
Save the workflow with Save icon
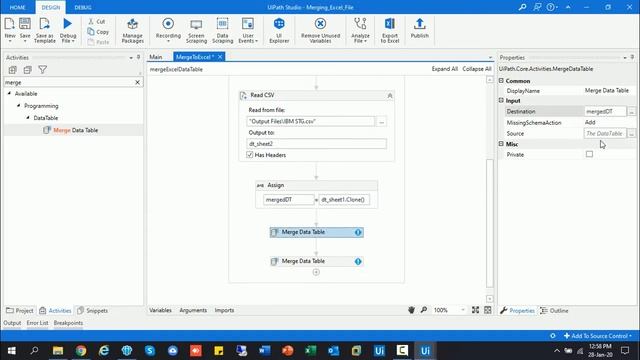coord(25,24)
